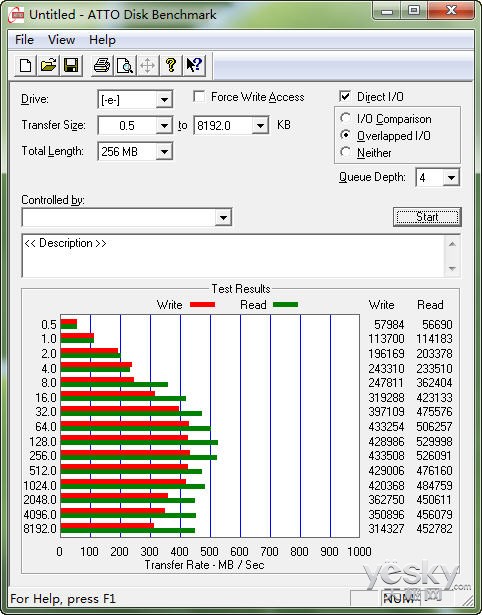Click the green Read legend swatch
Screen dimensions: 482x615
point(285,304)
